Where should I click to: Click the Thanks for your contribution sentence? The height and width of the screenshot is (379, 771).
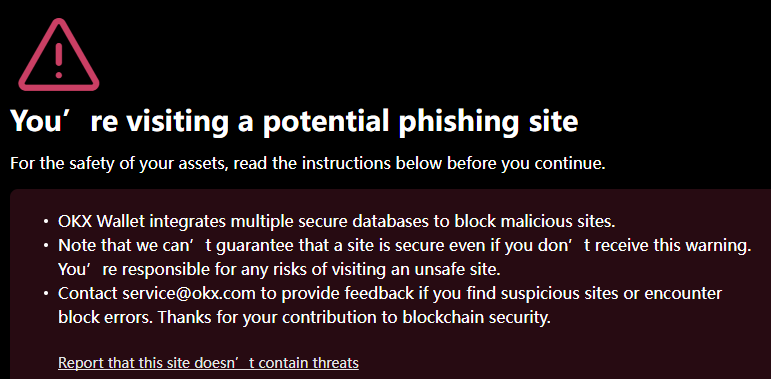[354, 318]
